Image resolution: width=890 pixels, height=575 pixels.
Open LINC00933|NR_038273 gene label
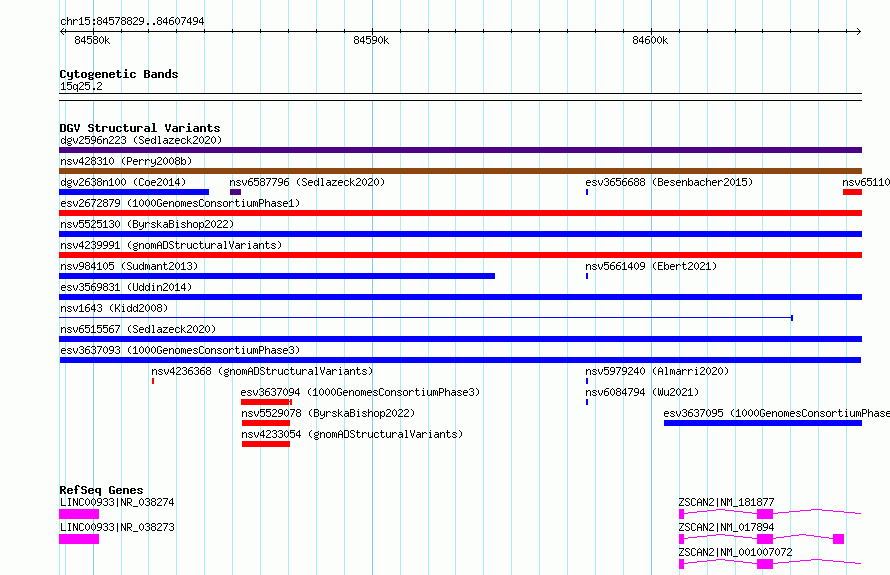click(x=117, y=527)
